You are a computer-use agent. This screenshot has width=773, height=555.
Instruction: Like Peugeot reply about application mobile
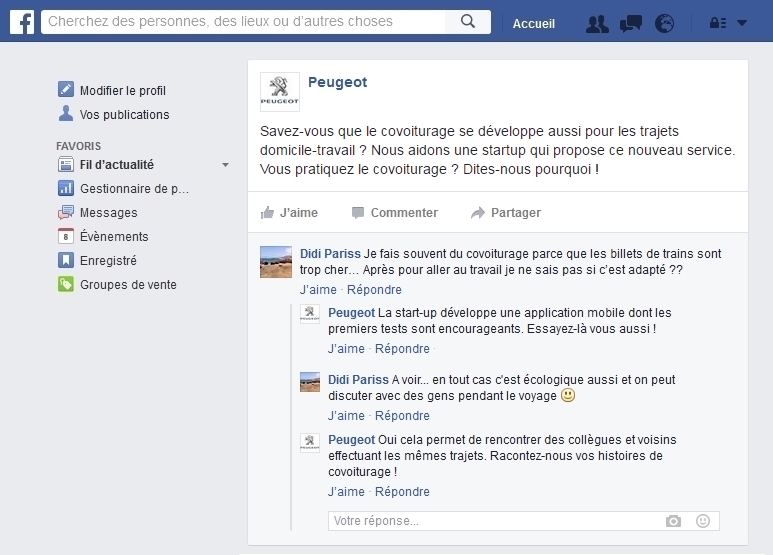346,348
